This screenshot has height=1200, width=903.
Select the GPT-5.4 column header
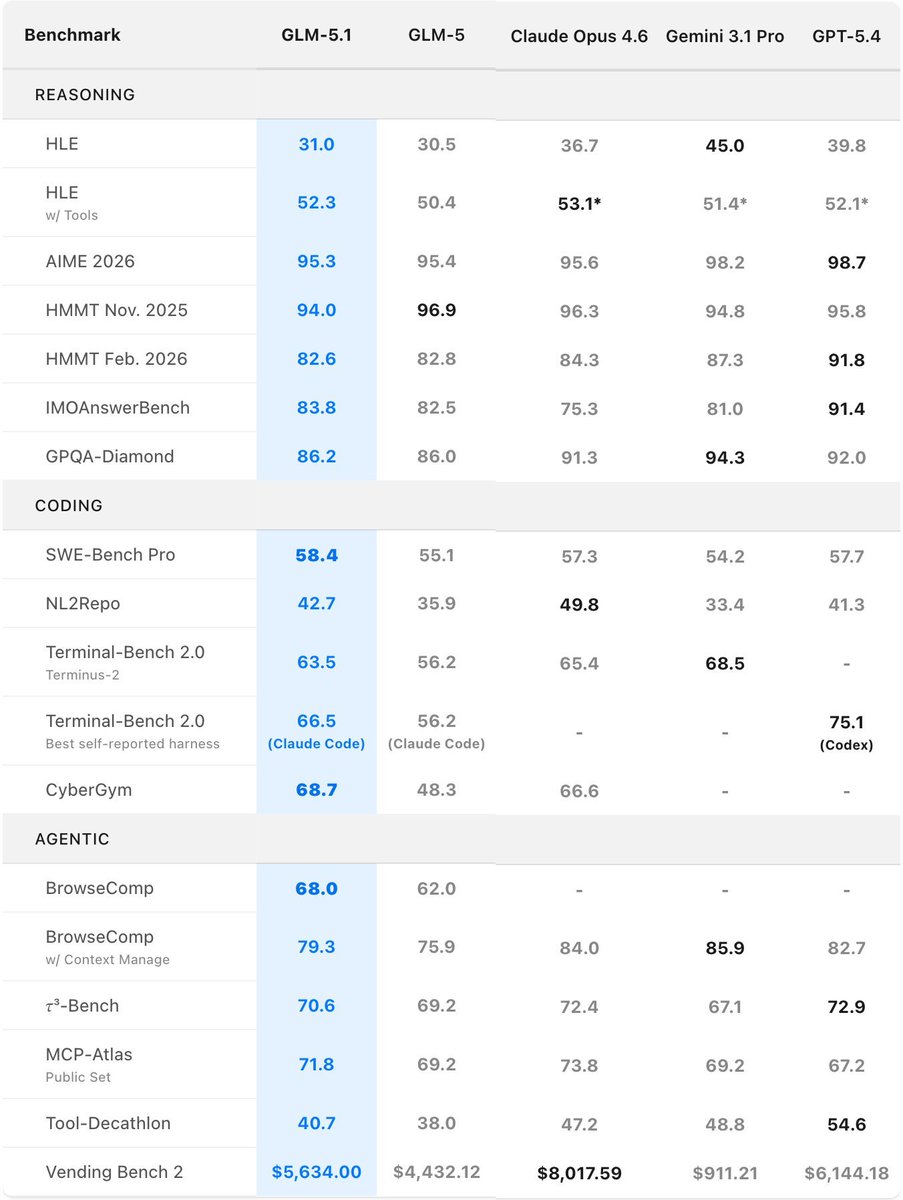846,36
